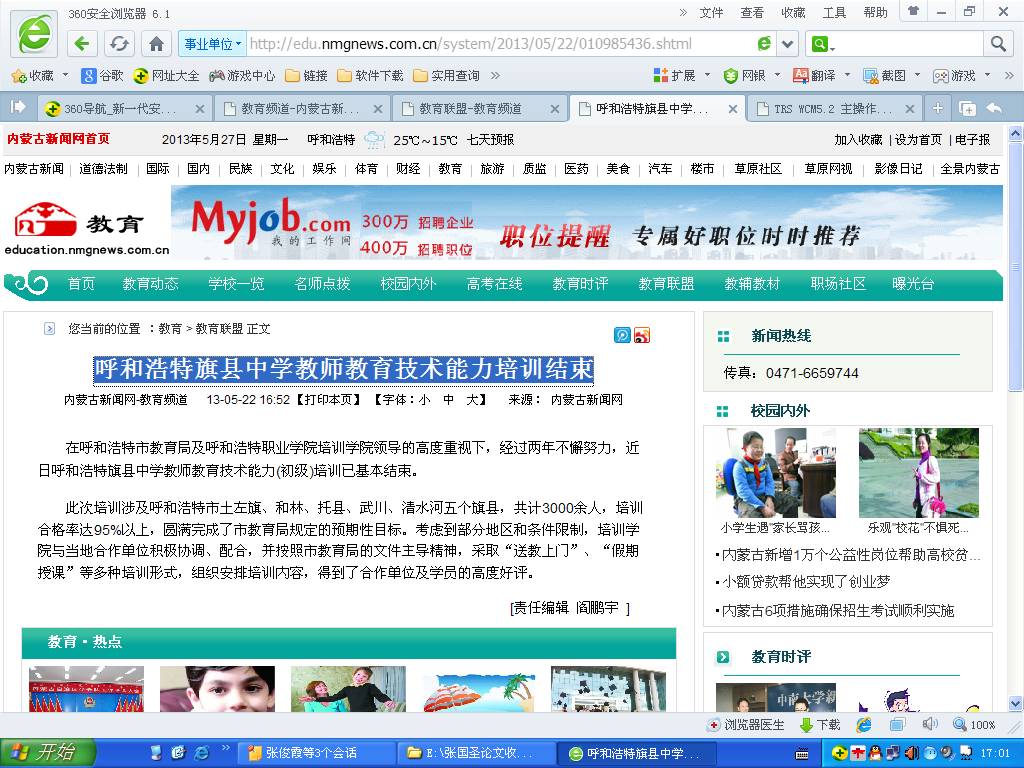The width and height of the screenshot is (1024, 768).
Task: Expand the 100% zoom level control
Action: 974,724
